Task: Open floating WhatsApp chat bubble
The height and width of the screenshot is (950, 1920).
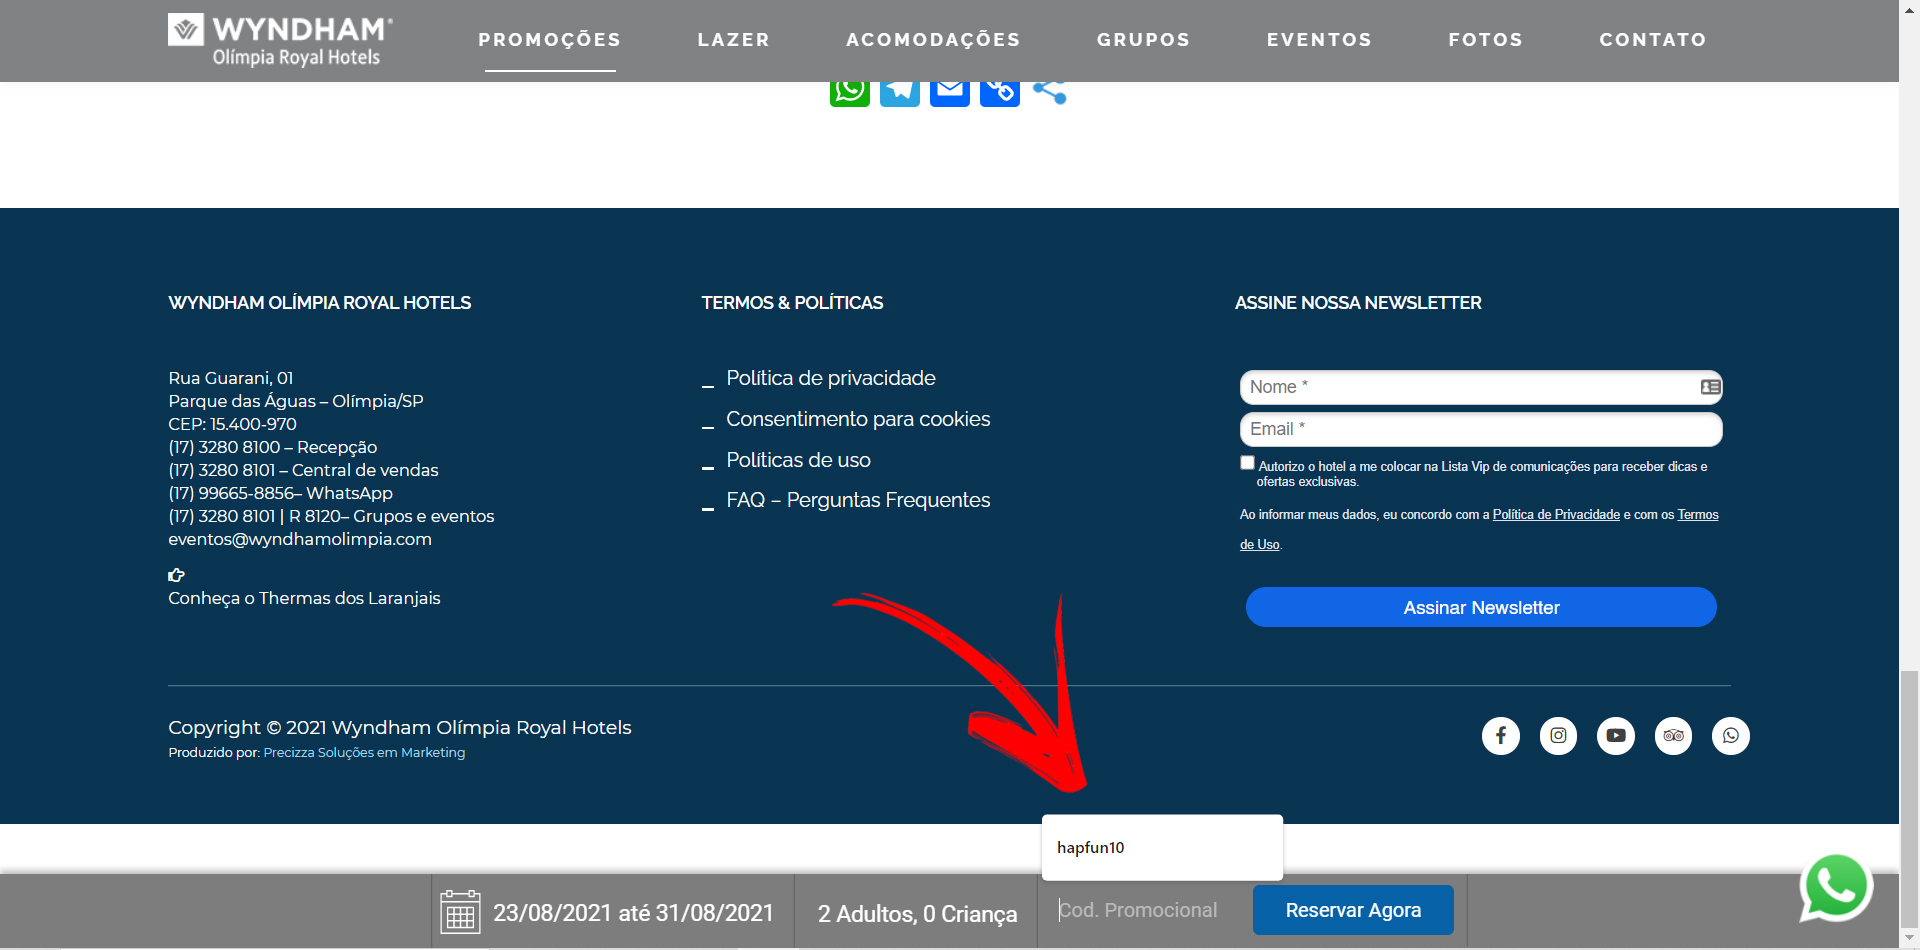Action: pos(1836,887)
